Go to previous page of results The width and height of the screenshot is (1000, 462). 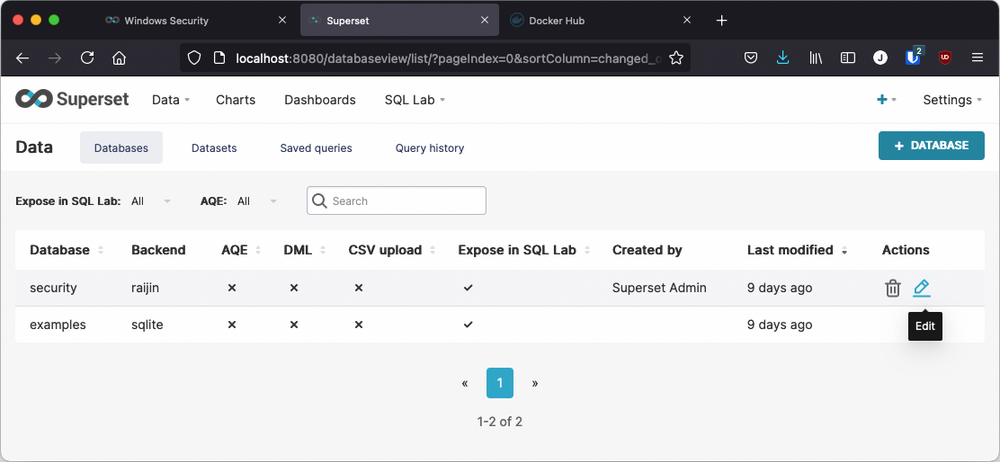(465, 383)
